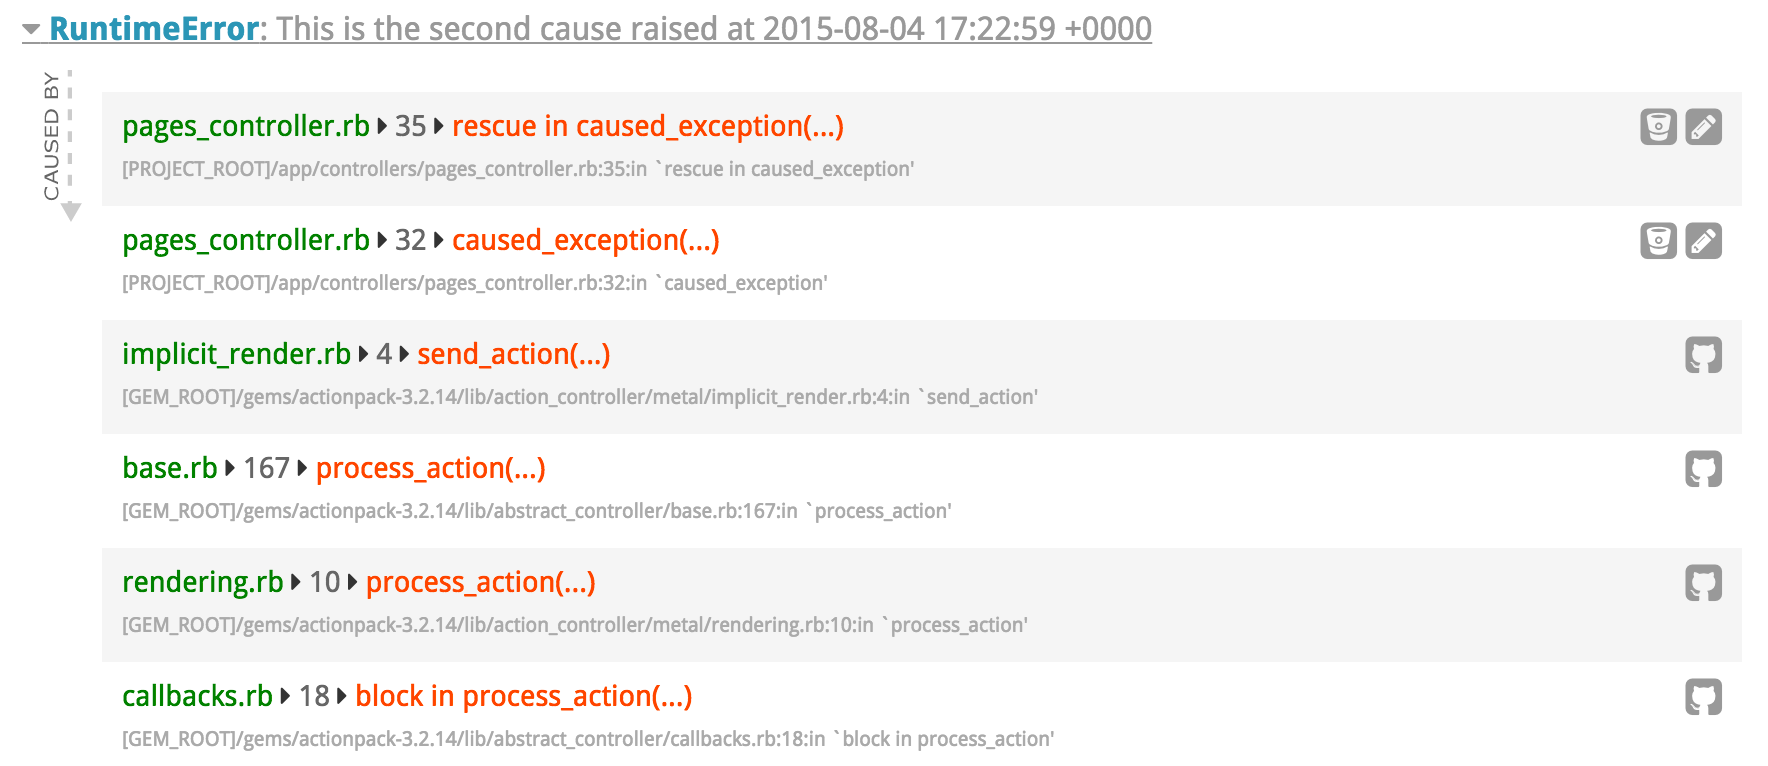Click GitHub icon on callbacks.rb row
The image size is (1768, 766).
click(1703, 697)
